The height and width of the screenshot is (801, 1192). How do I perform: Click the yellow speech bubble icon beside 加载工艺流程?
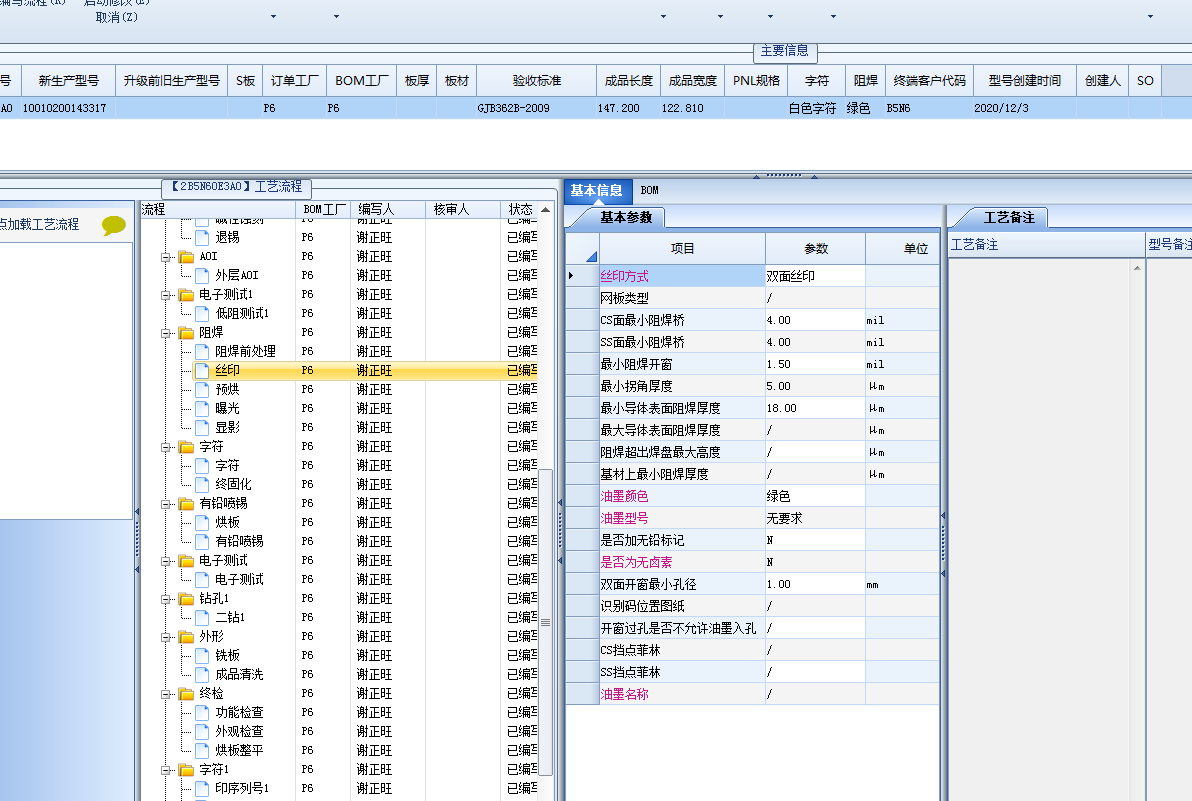[113, 225]
